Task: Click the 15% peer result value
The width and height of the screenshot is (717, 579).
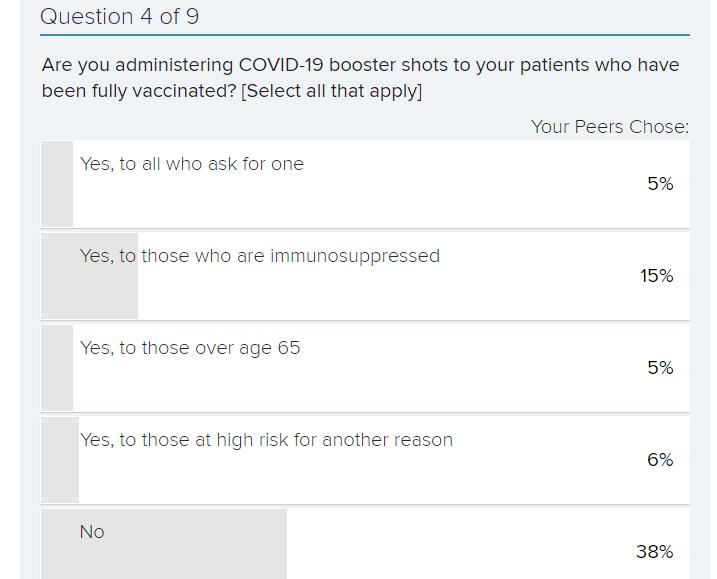Action: pos(656,276)
